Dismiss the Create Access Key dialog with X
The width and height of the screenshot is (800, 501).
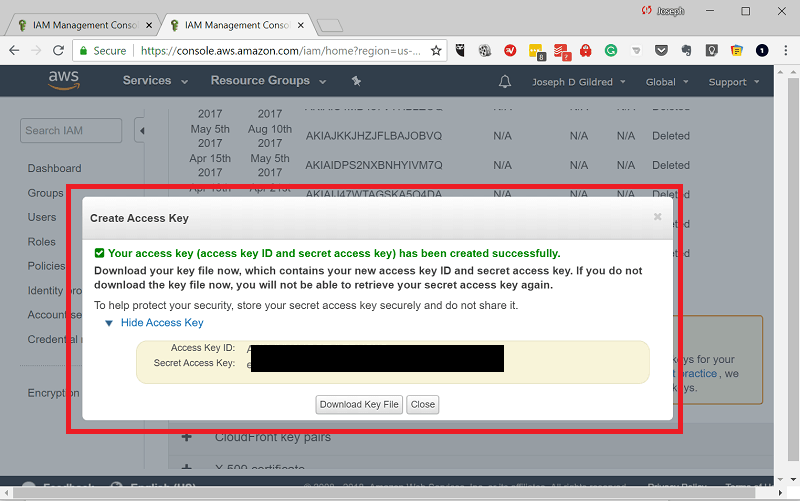(x=658, y=217)
